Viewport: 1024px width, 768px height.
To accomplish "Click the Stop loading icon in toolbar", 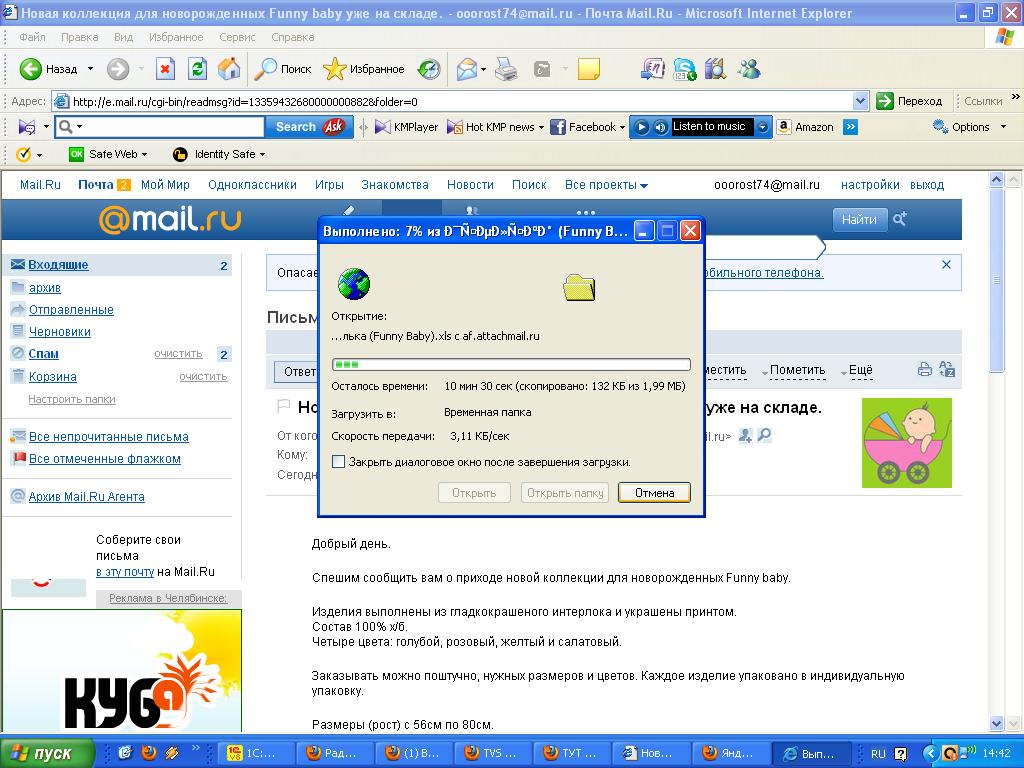I will coord(165,69).
